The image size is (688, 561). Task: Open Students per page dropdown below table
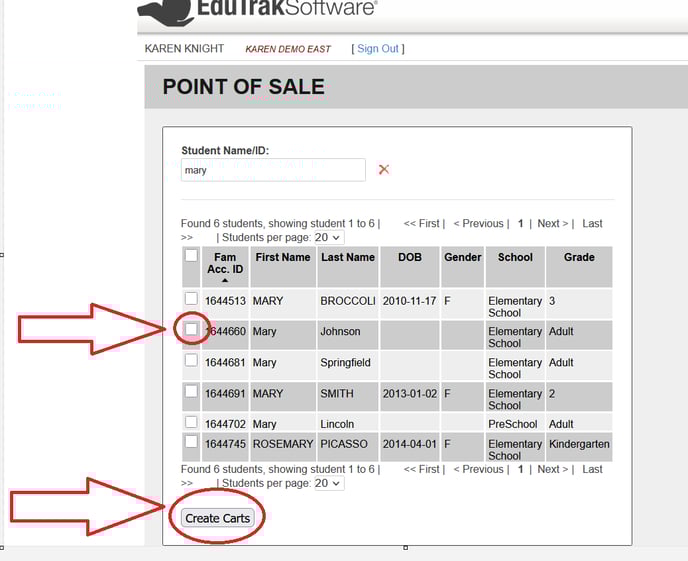328,483
